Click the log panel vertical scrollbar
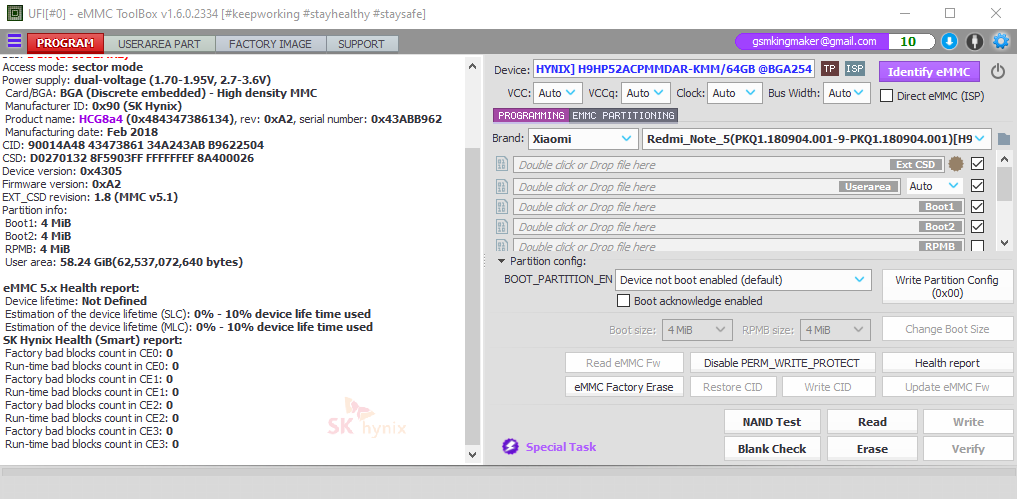 pos(473,297)
